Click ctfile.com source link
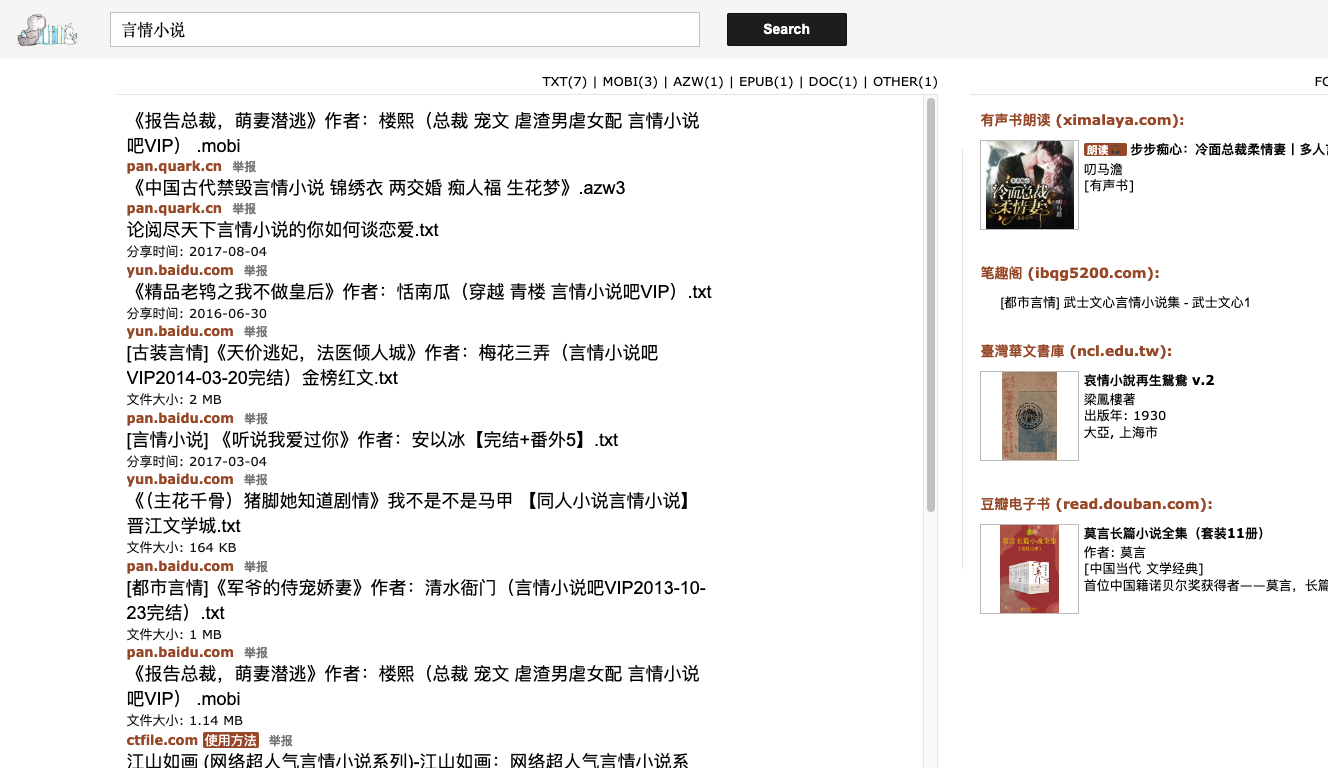 click(x=162, y=740)
